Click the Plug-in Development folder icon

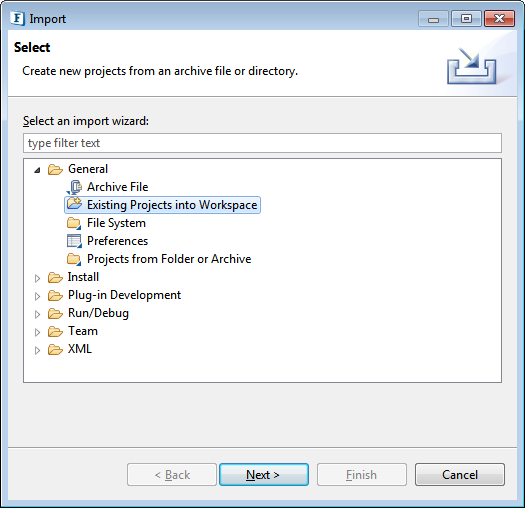tap(55, 295)
